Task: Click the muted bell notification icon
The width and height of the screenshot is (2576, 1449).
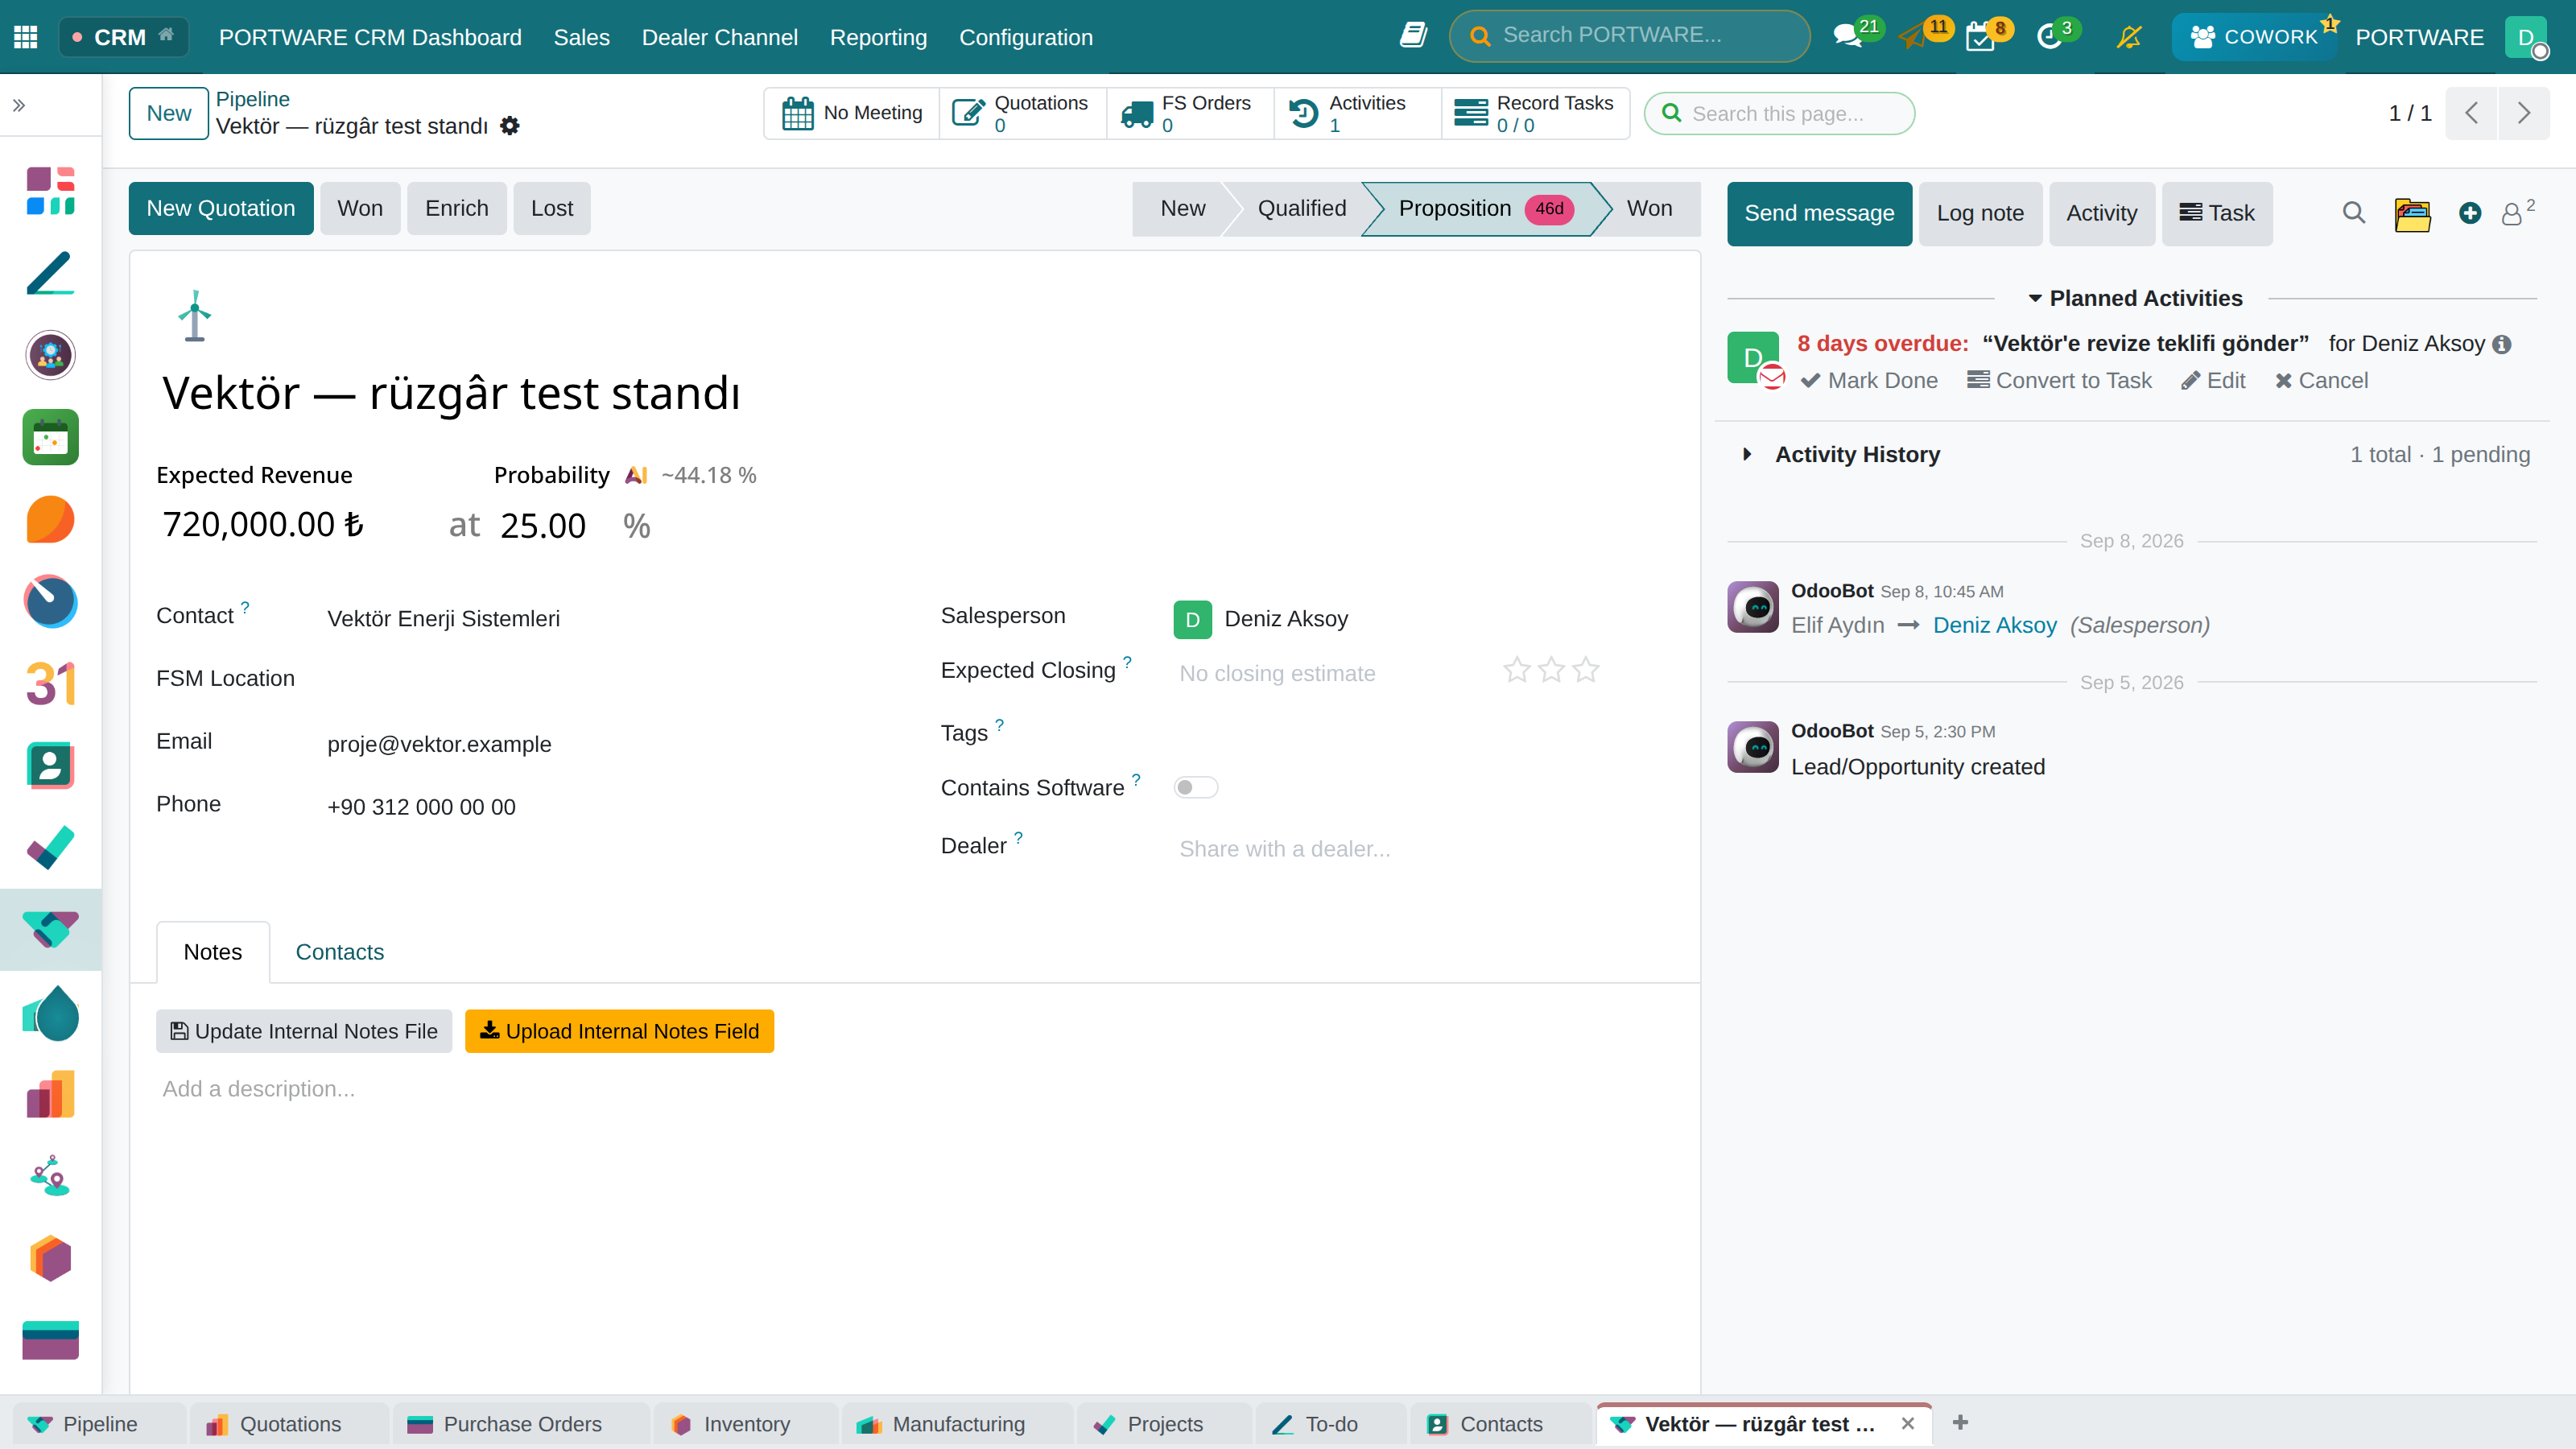Action: coord(2129,37)
